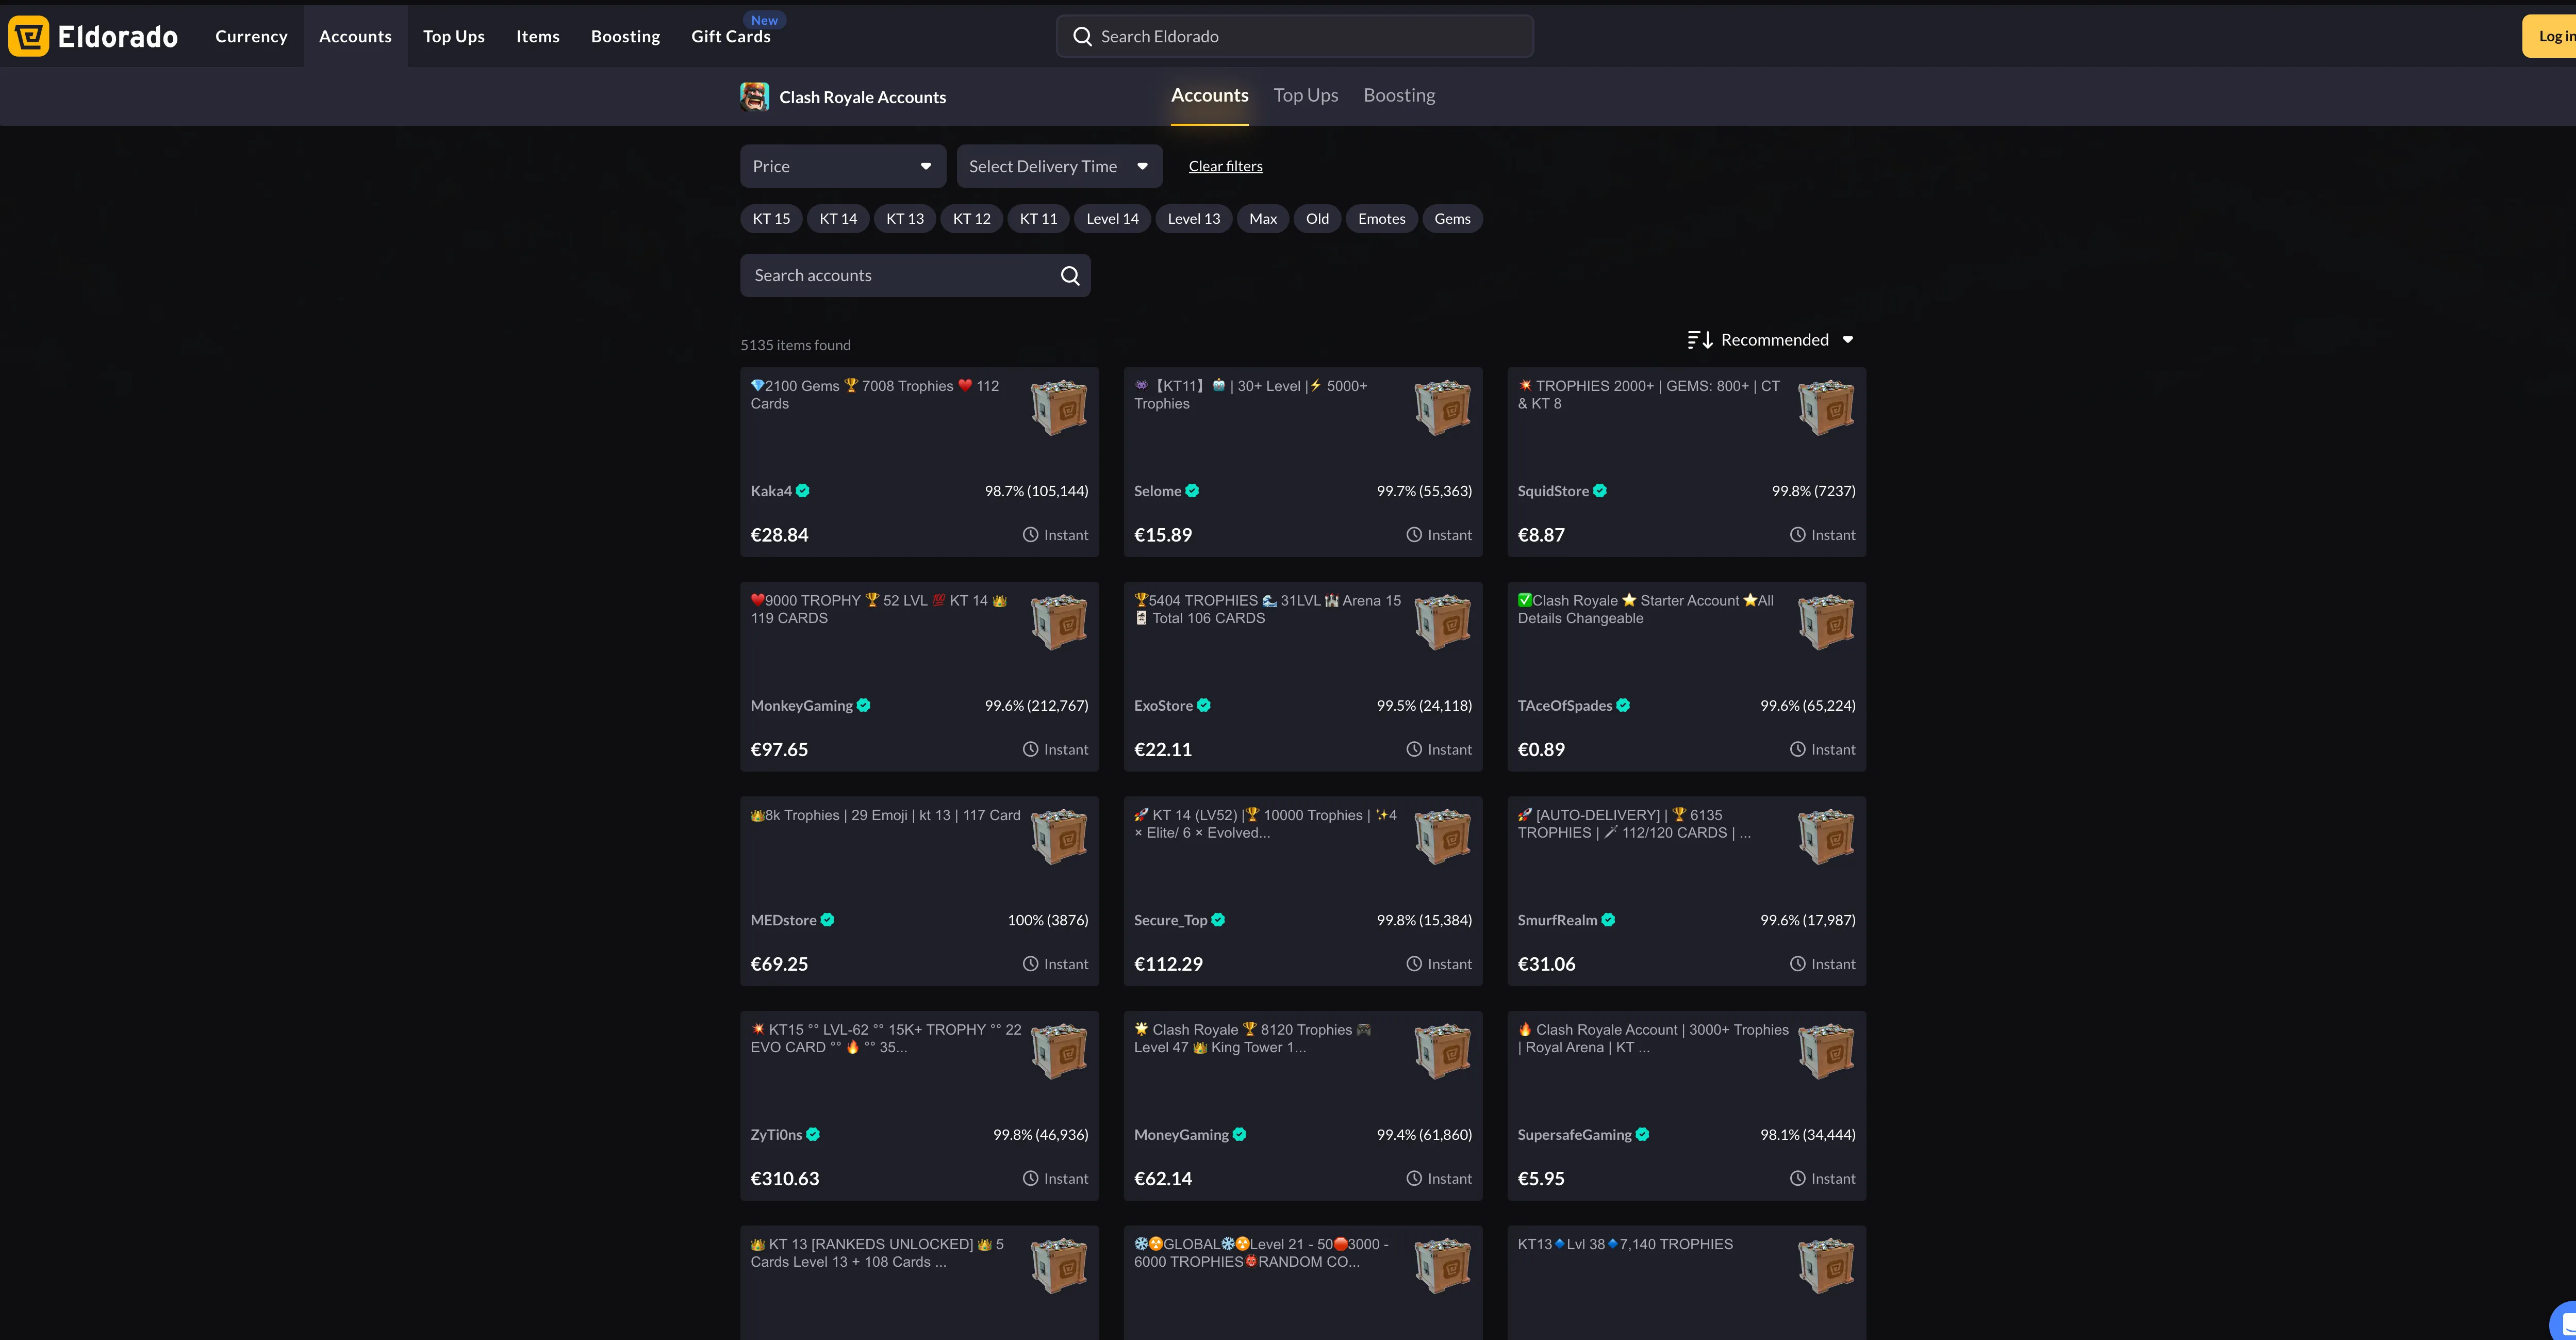Enable the Emotes filter chip
Screen dimensions: 2576x1340
(1381, 219)
